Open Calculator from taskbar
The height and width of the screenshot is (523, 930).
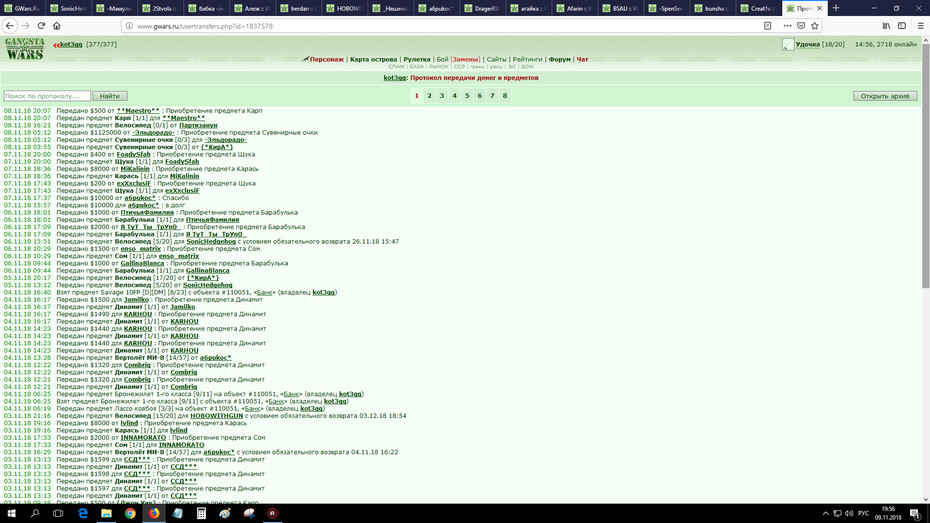point(201,514)
